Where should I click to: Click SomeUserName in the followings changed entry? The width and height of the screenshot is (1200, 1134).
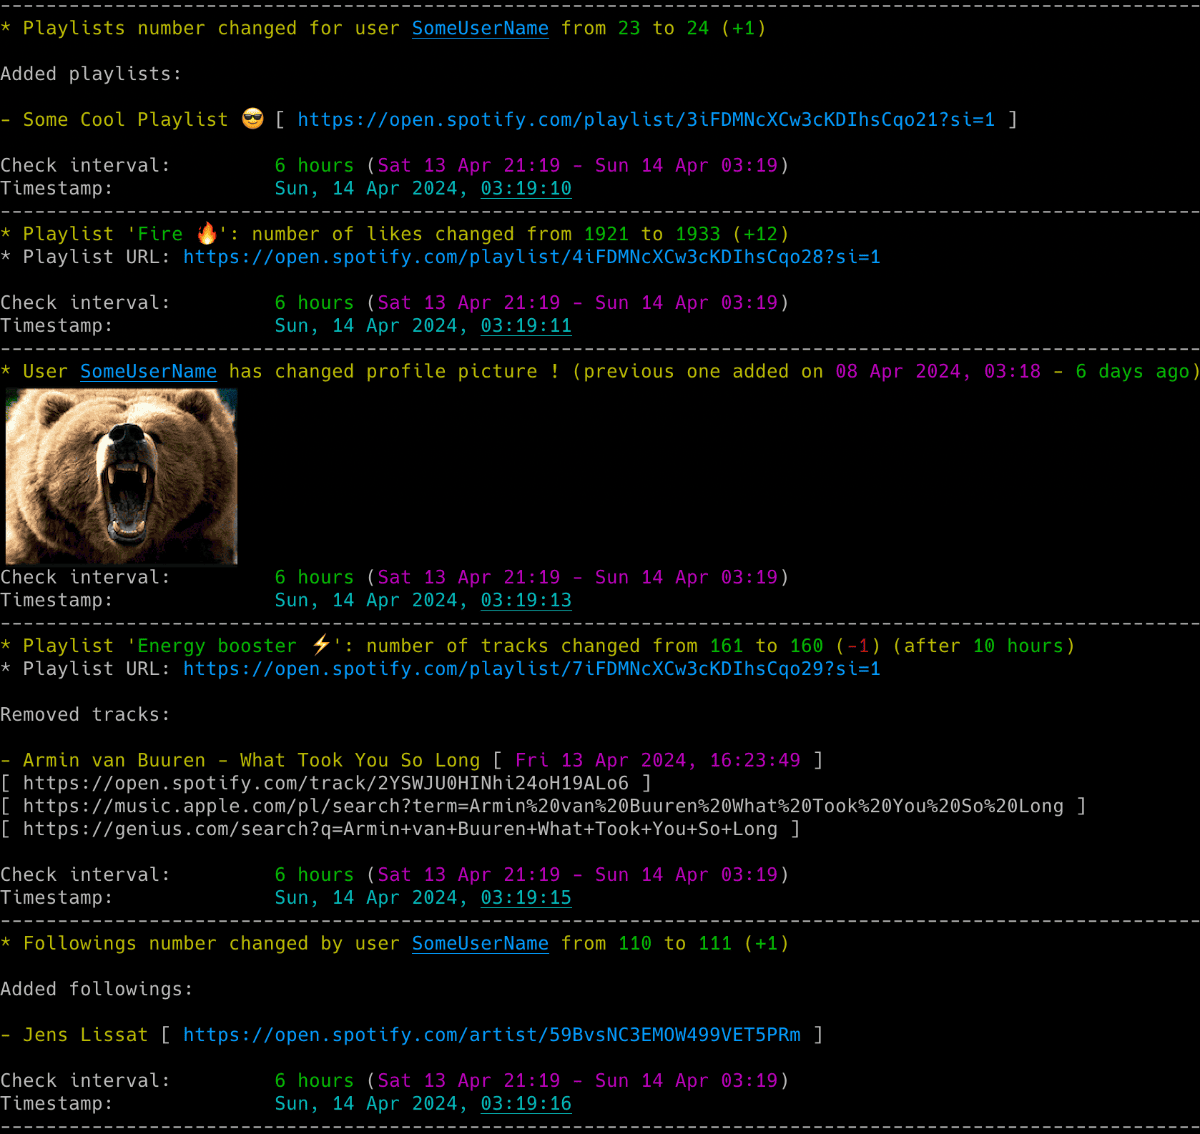pyautogui.click(x=480, y=943)
